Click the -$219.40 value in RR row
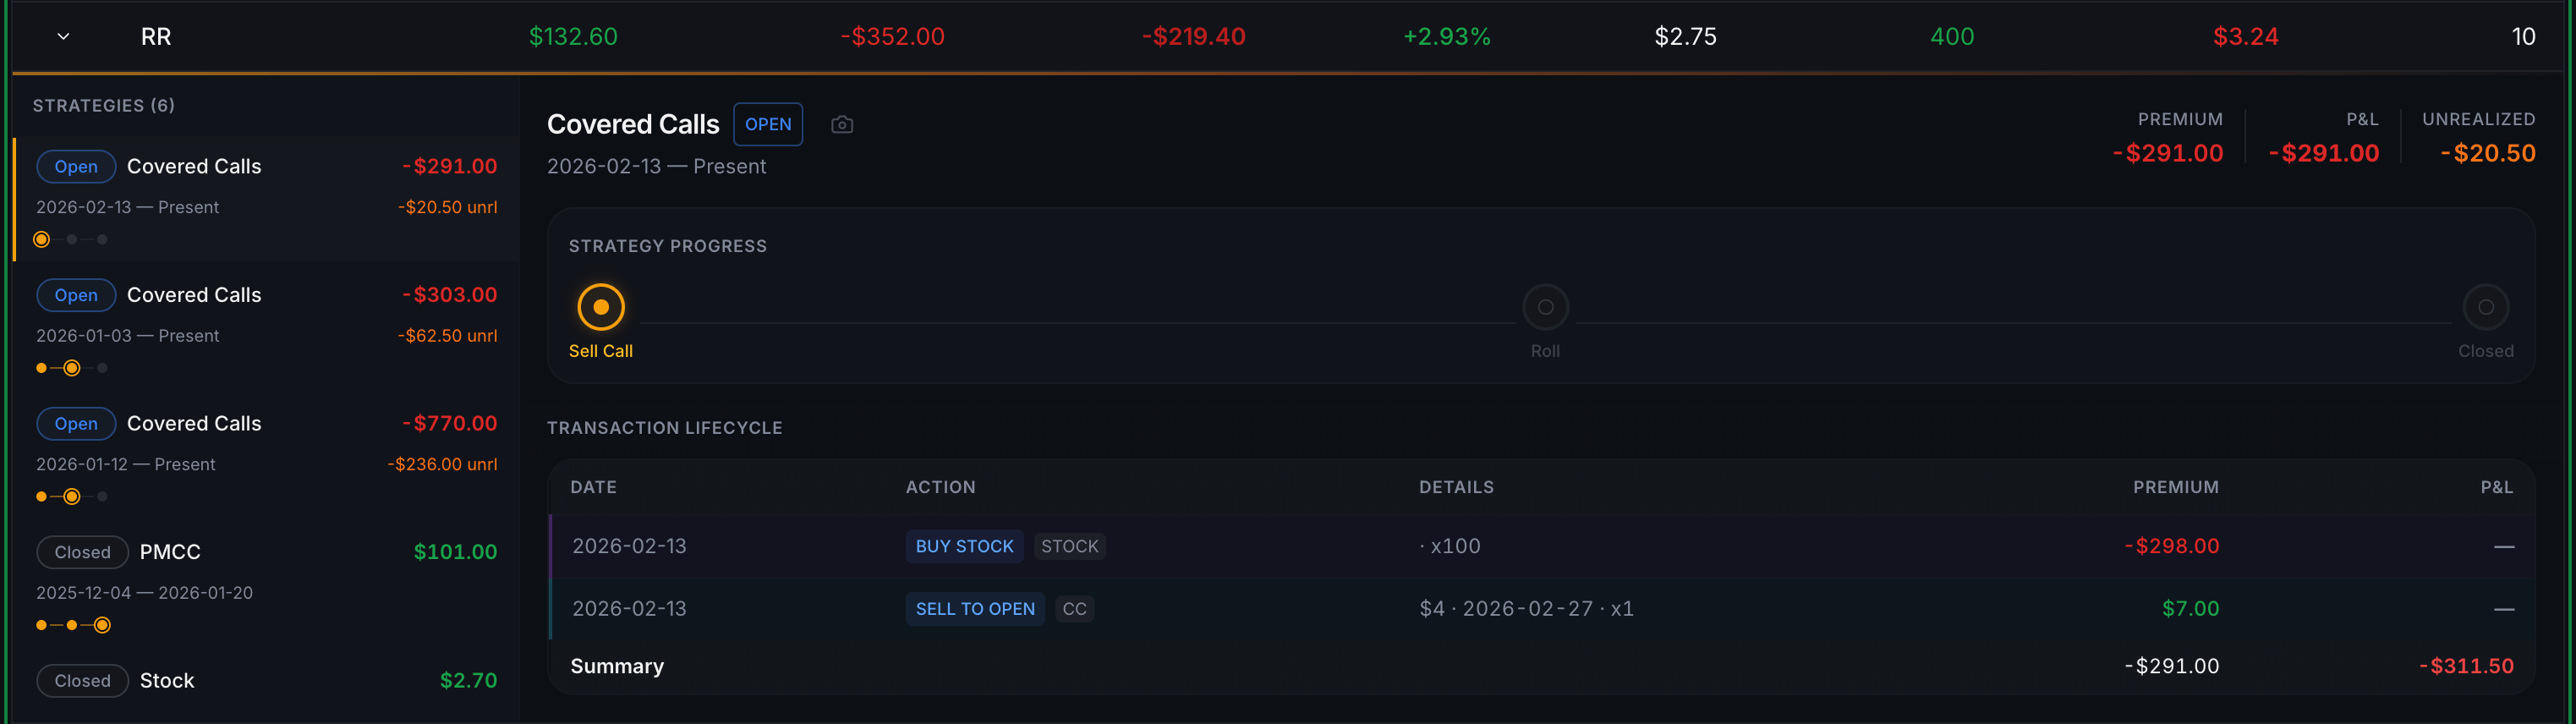 coord(1193,37)
